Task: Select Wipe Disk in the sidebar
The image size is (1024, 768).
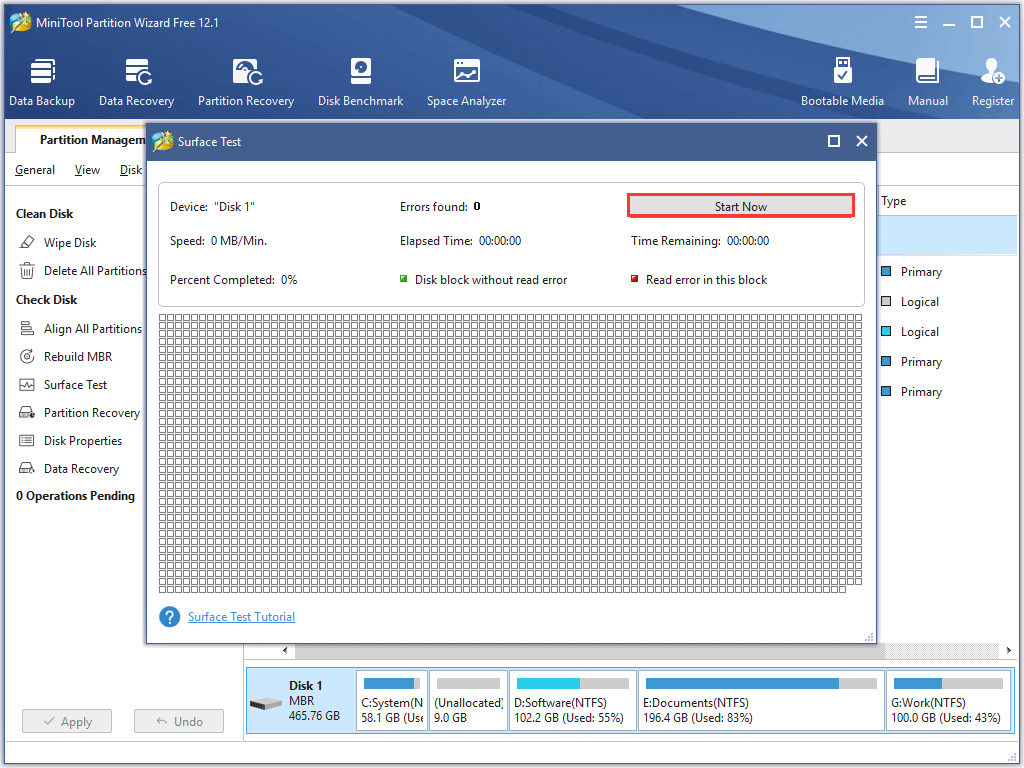Action: [x=70, y=242]
